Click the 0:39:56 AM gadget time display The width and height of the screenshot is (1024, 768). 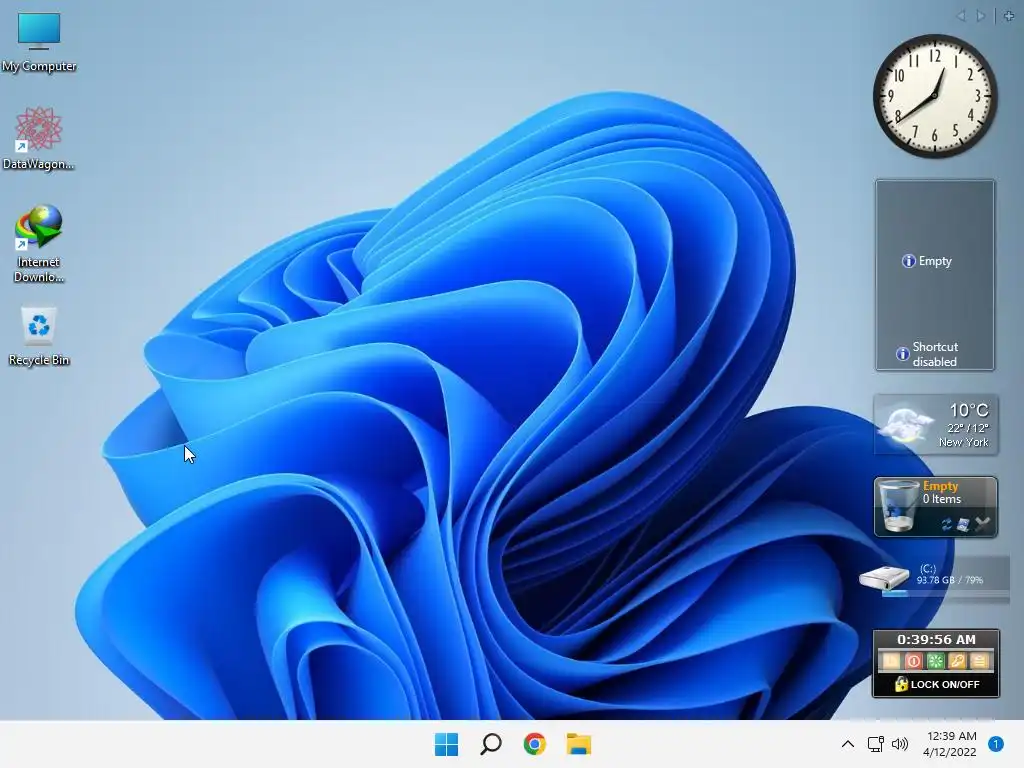(936, 639)
